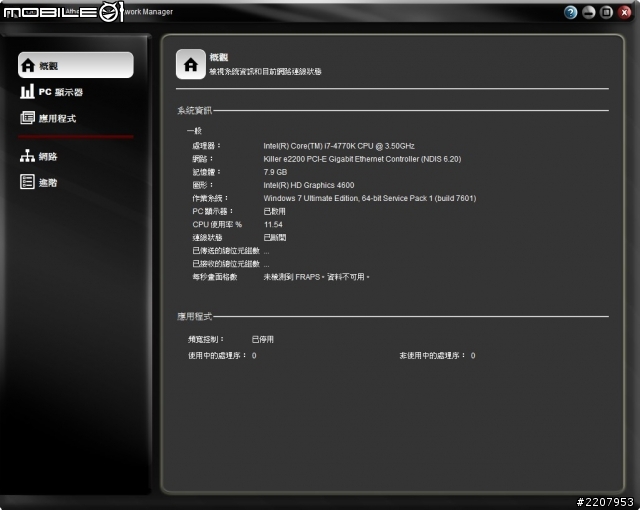This screenshot has height=510, width=640.
Task: Select the Killer e2200 Ethernet Controller text
Action: [362, 159]
